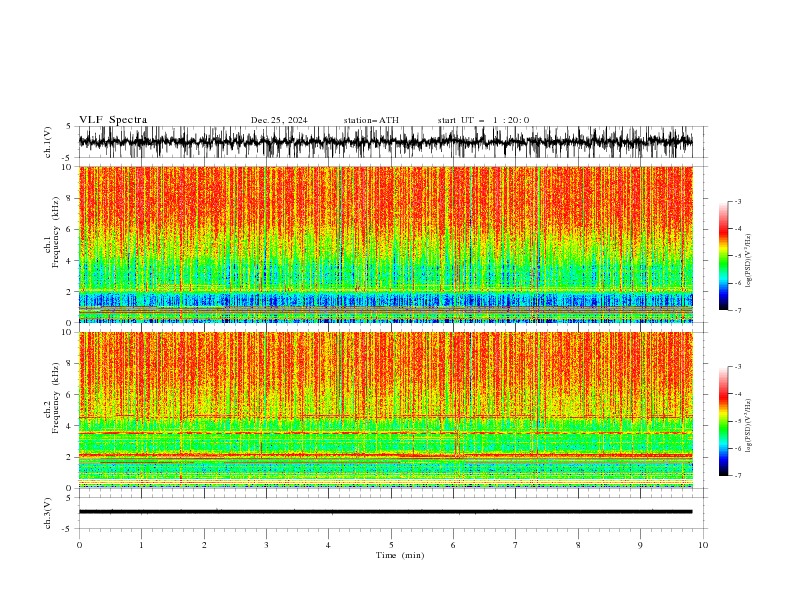Viewport: 792px width, 612px height.
Task: Click the ch.1 voltage waveform trace
Action: click(x=385, y=142)
